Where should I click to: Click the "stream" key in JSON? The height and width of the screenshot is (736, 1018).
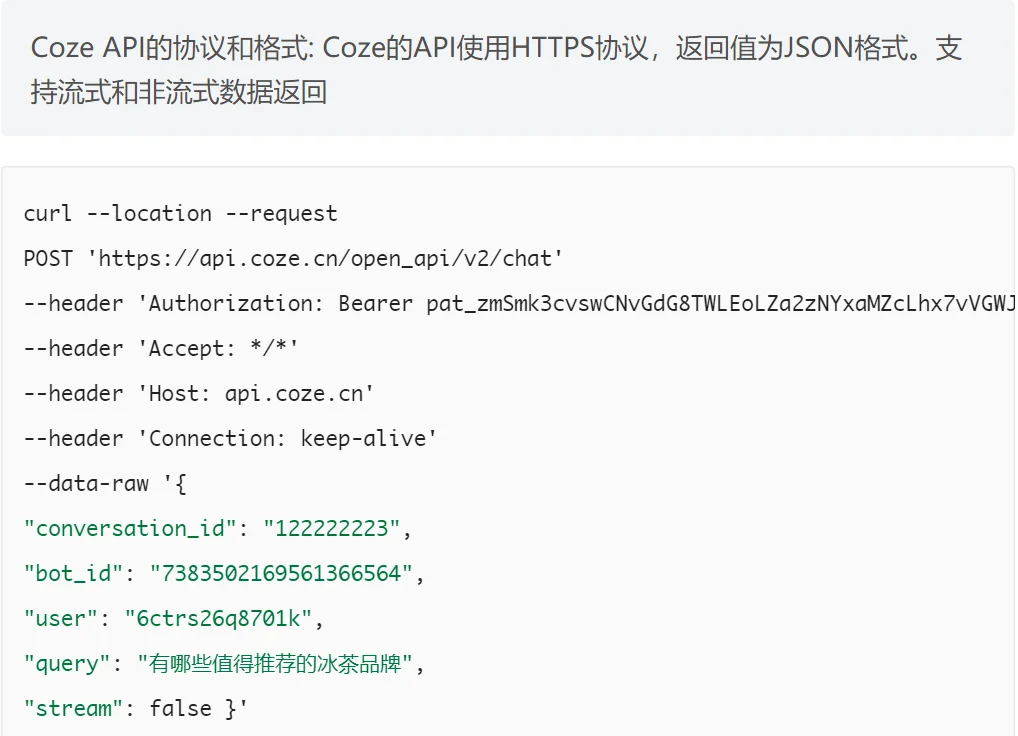click(x=73, y=709)
